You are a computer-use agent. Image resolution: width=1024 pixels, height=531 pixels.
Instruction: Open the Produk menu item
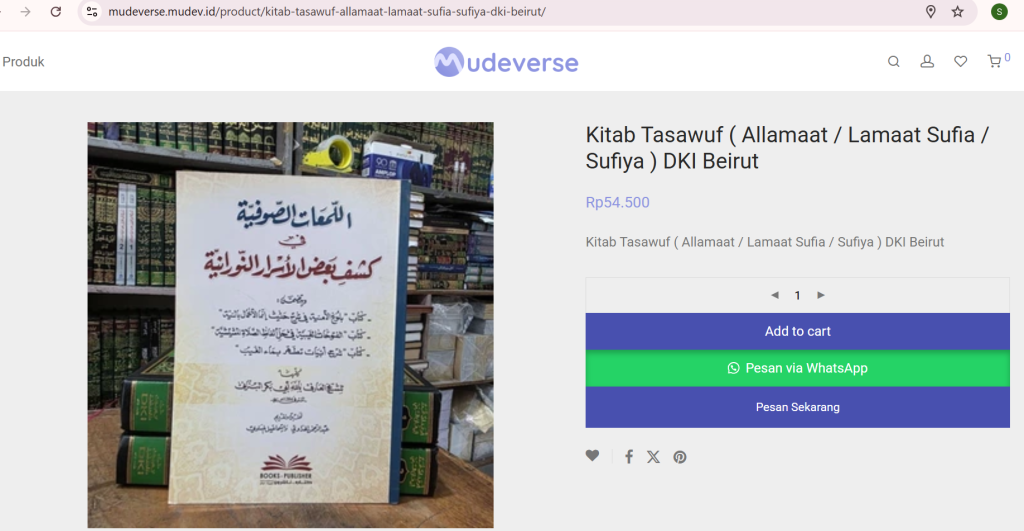point(23,61)
